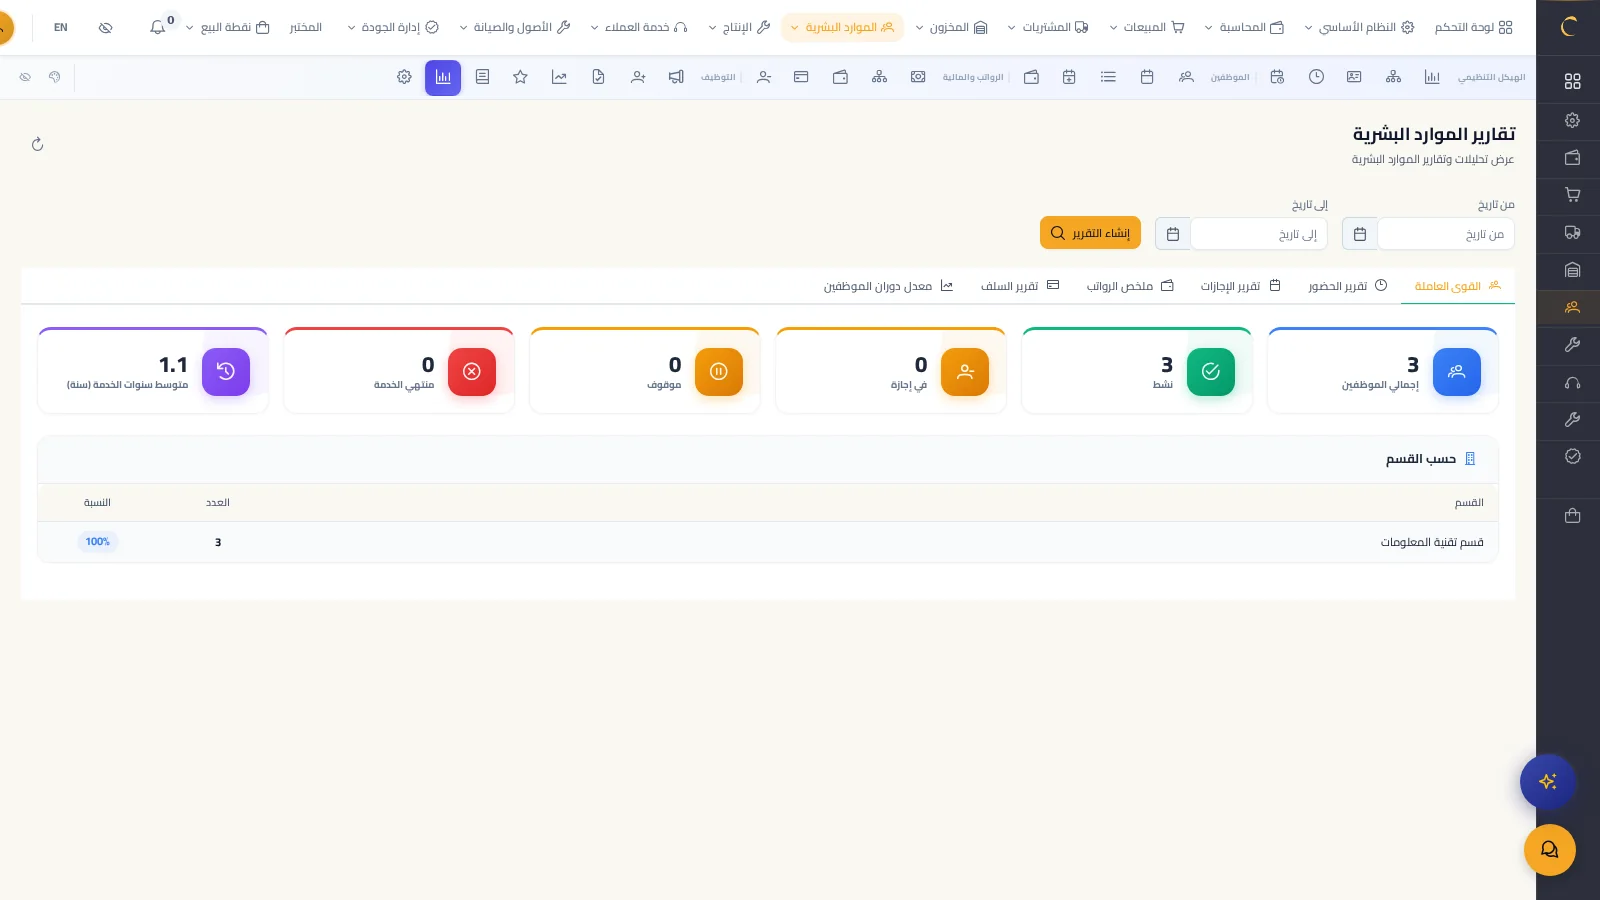Click the إجمالي الموظفين summary card
This screenshot has width=1600, height=900.
click(x=1383, y=370)
